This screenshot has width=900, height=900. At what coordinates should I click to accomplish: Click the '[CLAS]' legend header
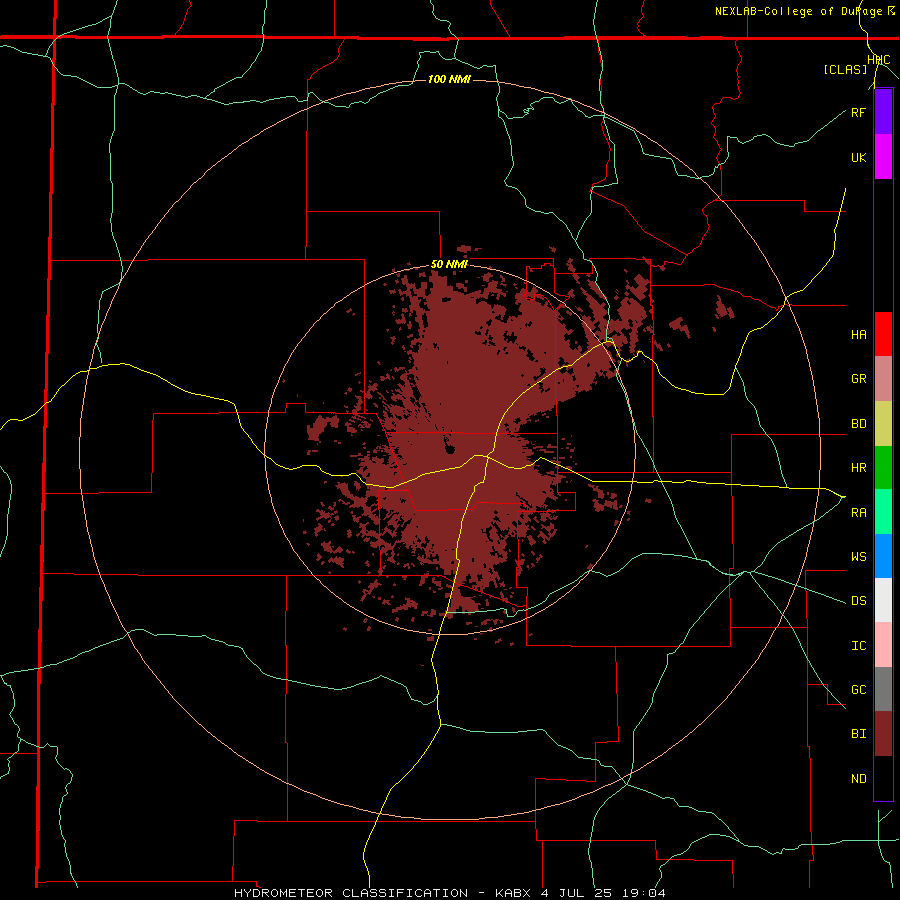coord(845,70)
